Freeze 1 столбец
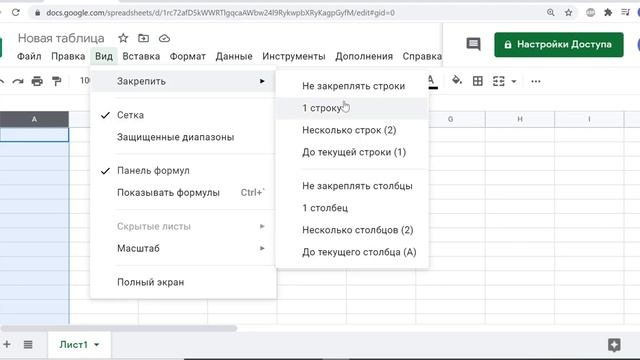 (x=352, y=208)
